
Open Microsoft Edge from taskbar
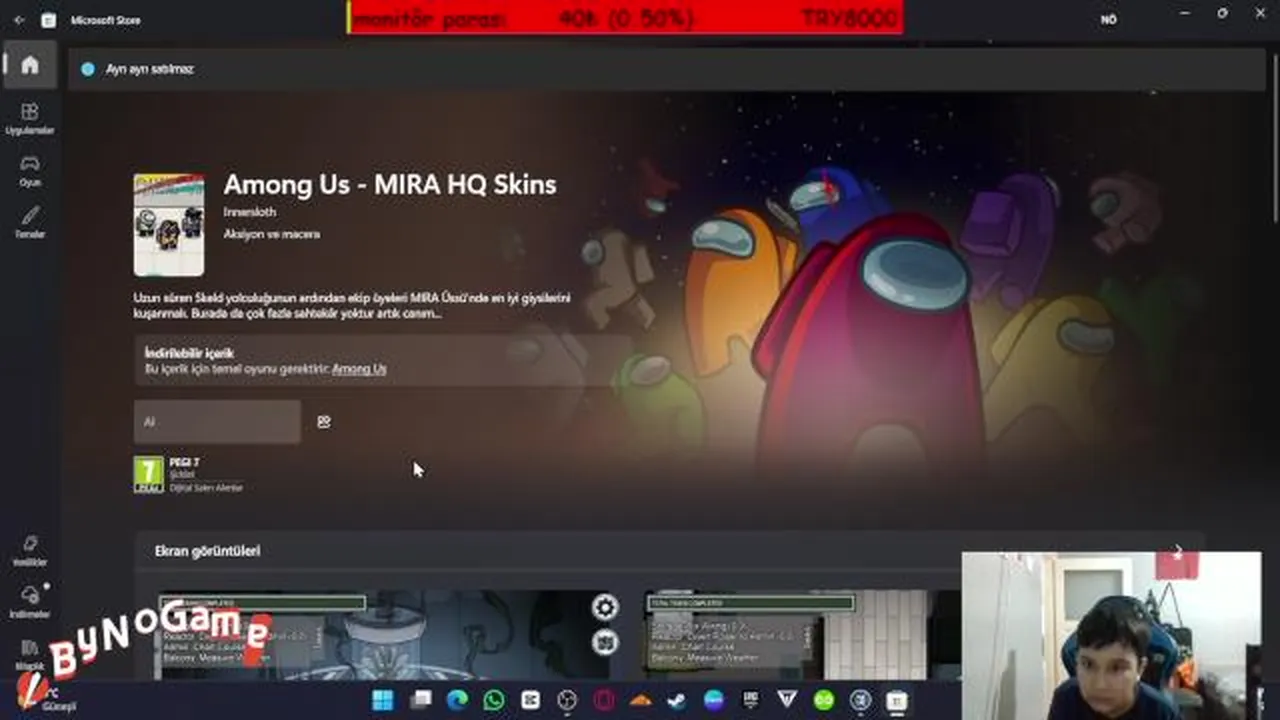coord(457,700)
